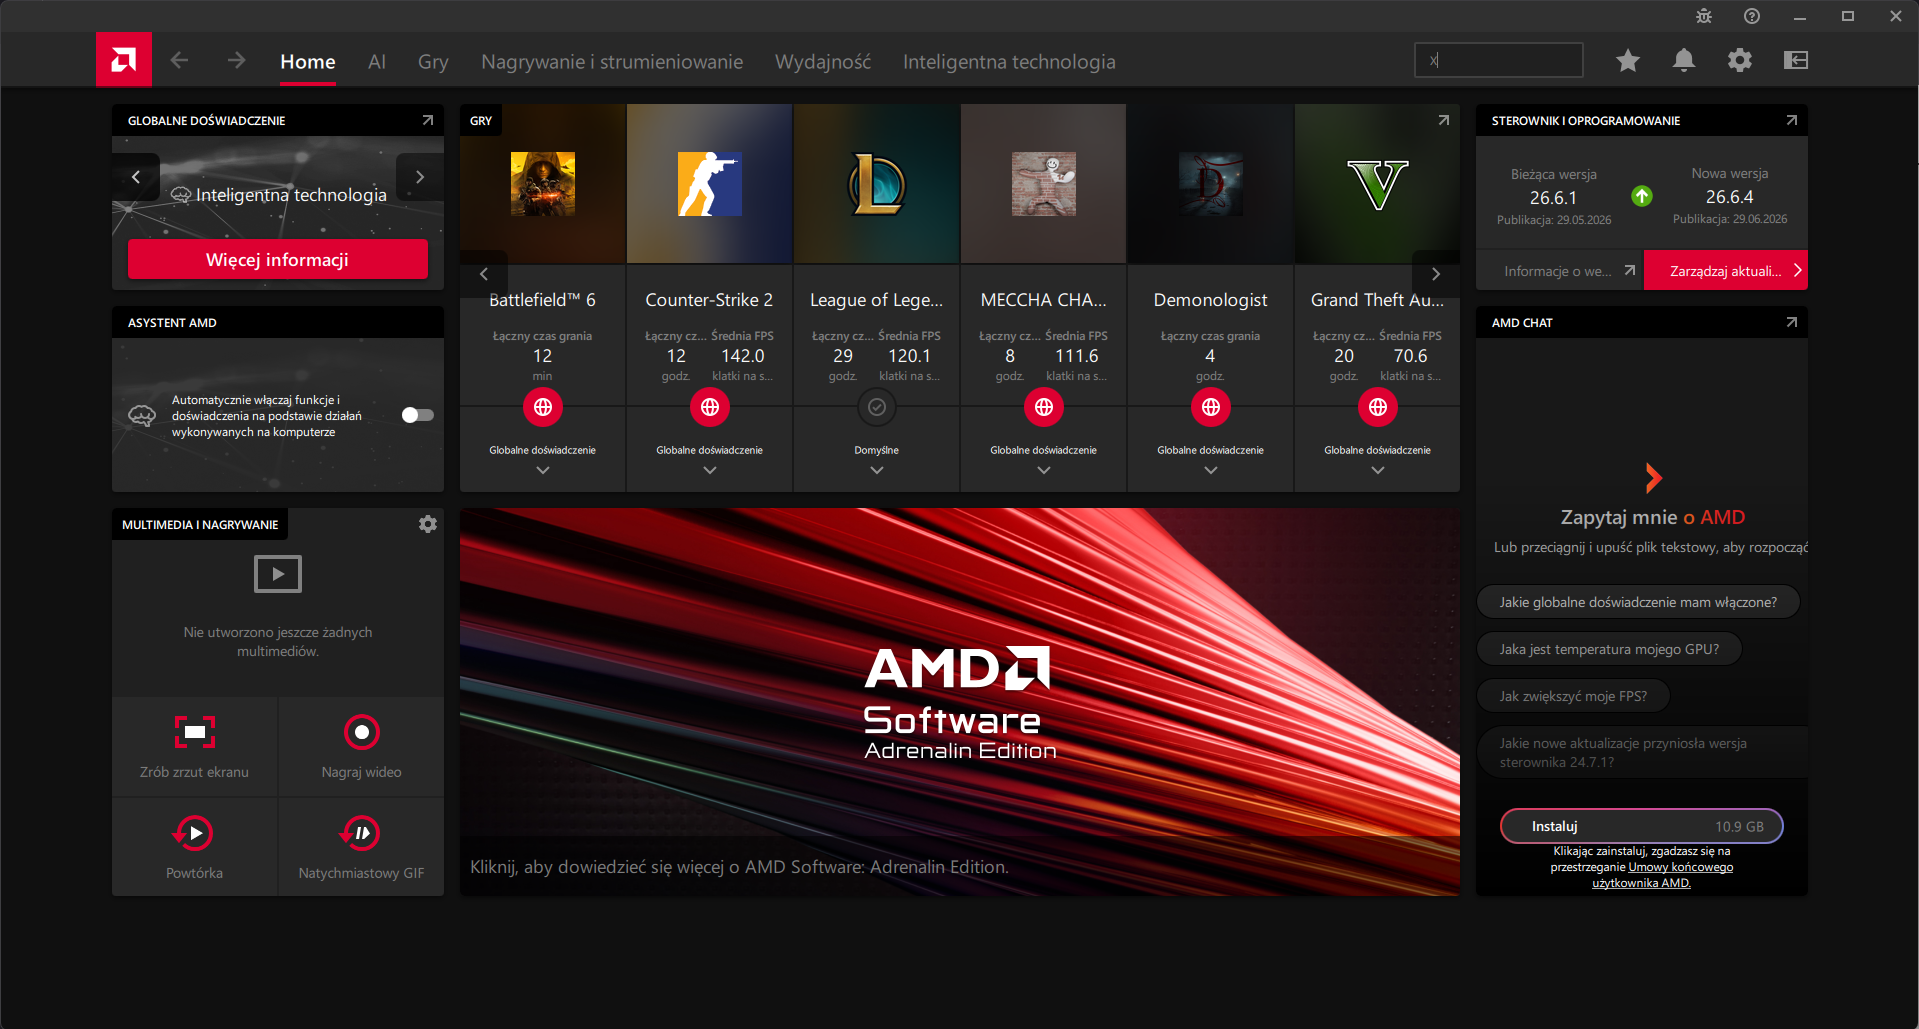Open help question mark icon
1919x1029 pixels.
click(x=1752, y=16)
